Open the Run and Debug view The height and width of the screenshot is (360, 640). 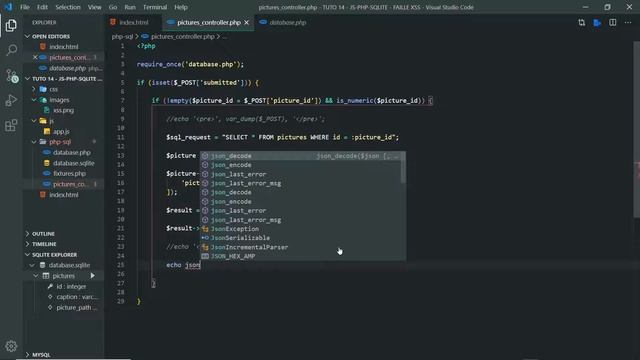click(11, 100)
